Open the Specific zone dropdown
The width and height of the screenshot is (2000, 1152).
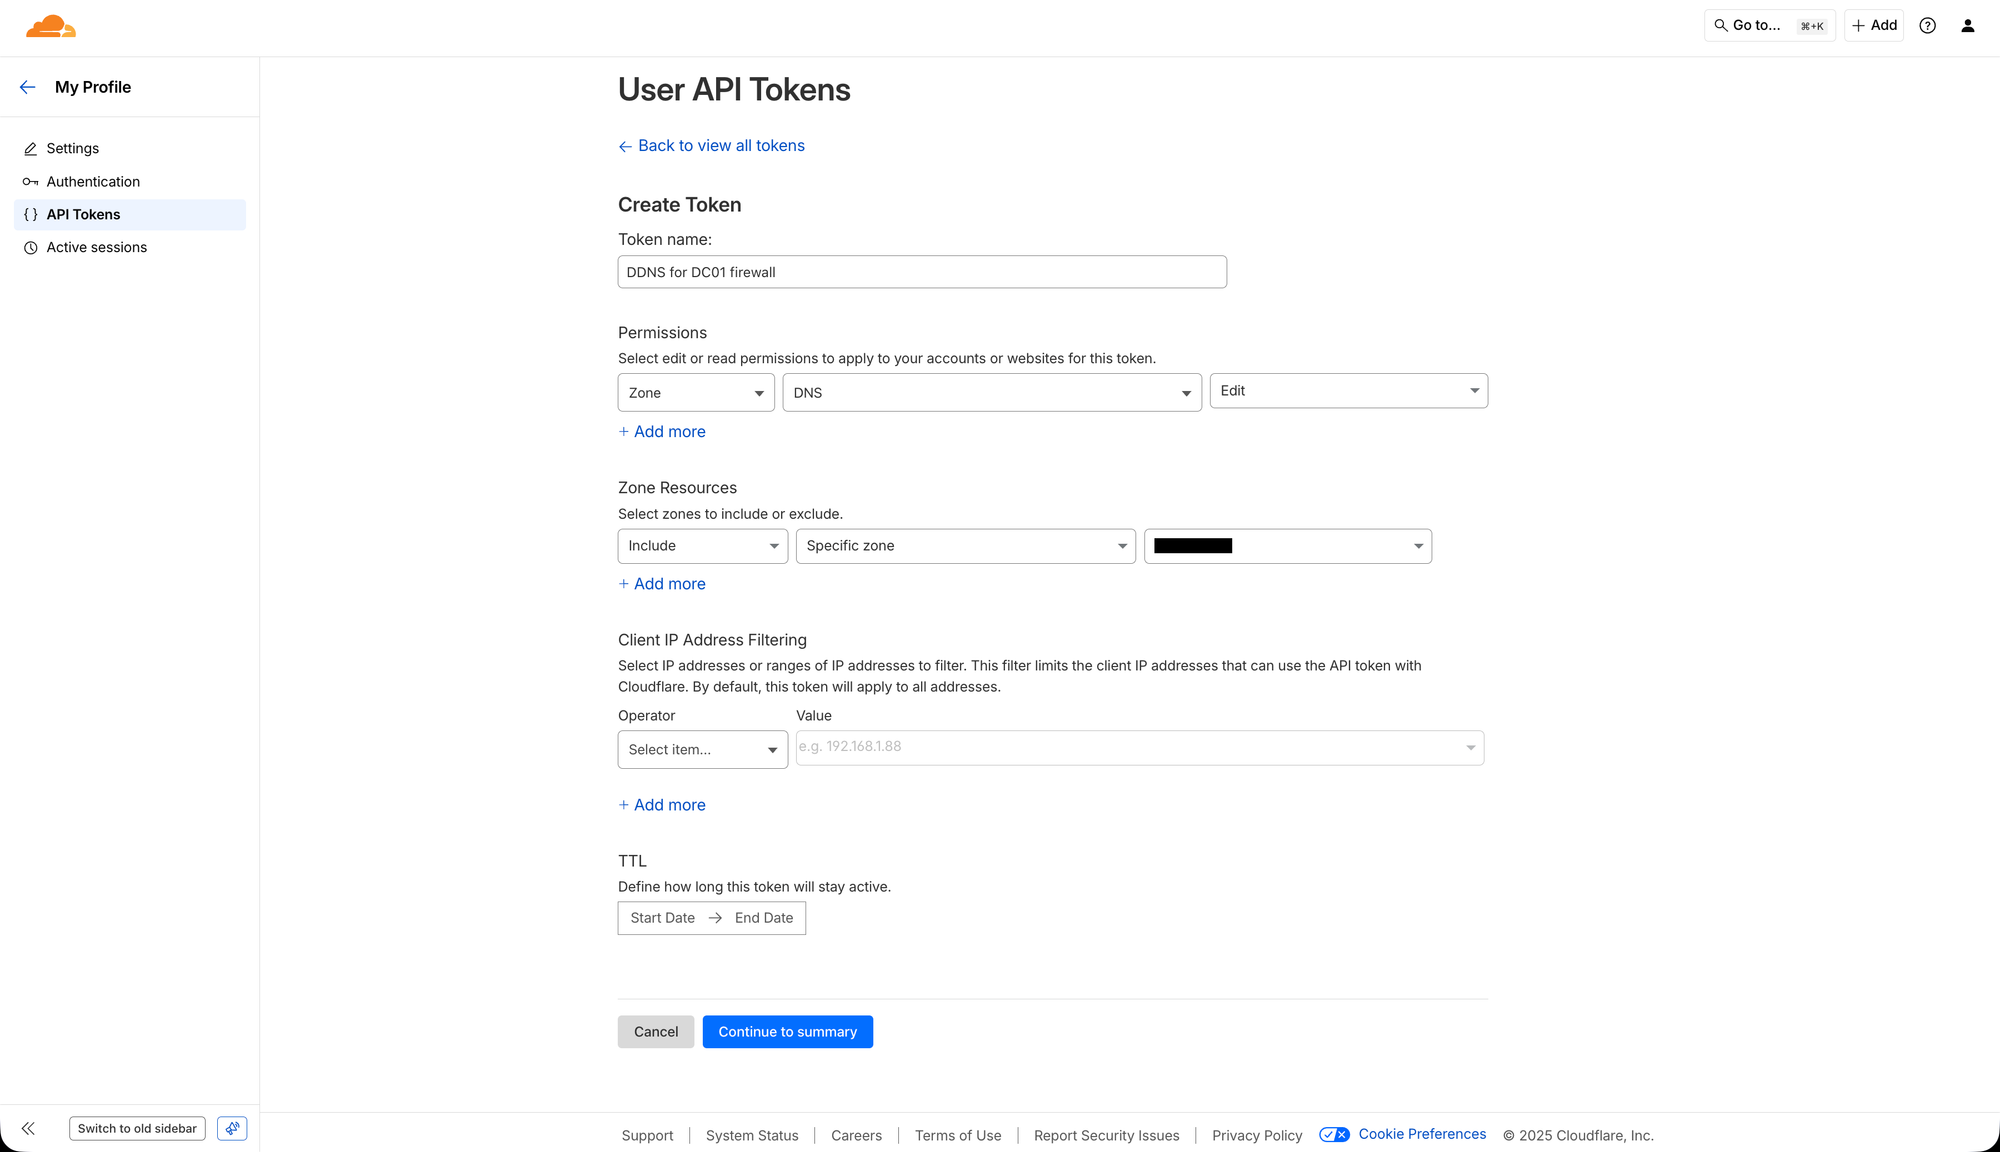click(x=965, y=546)
